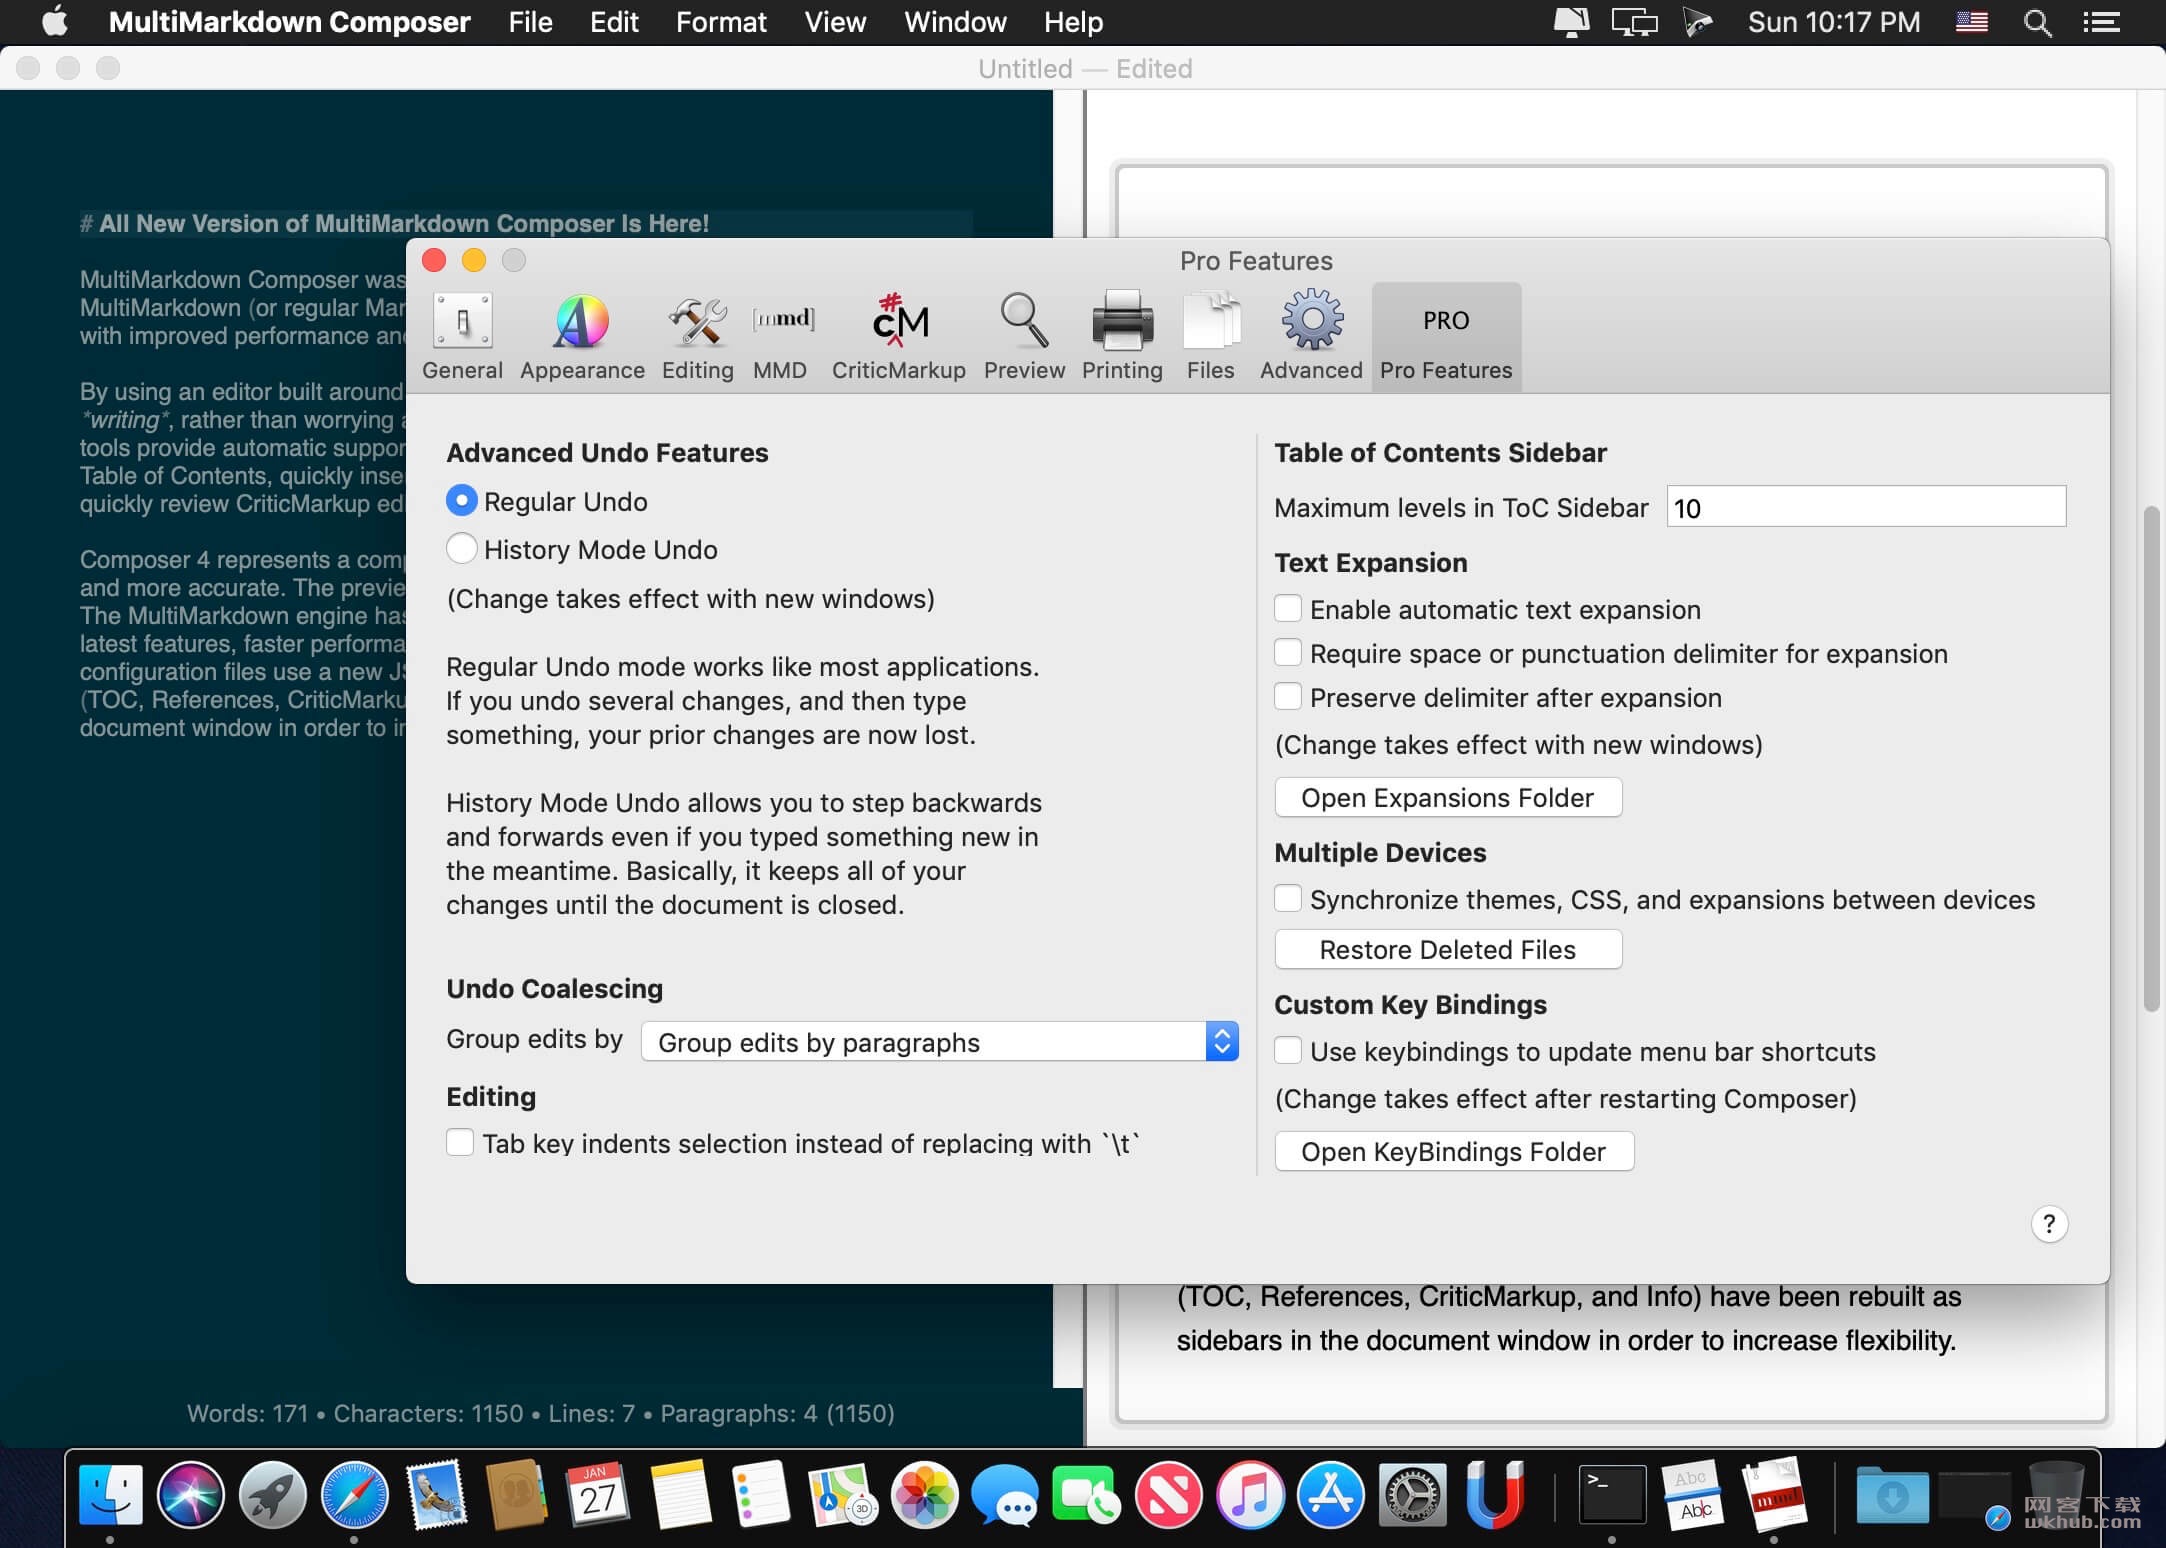Open Contacts from the Dock
2166x1548 pixels.
point(516,1495)
